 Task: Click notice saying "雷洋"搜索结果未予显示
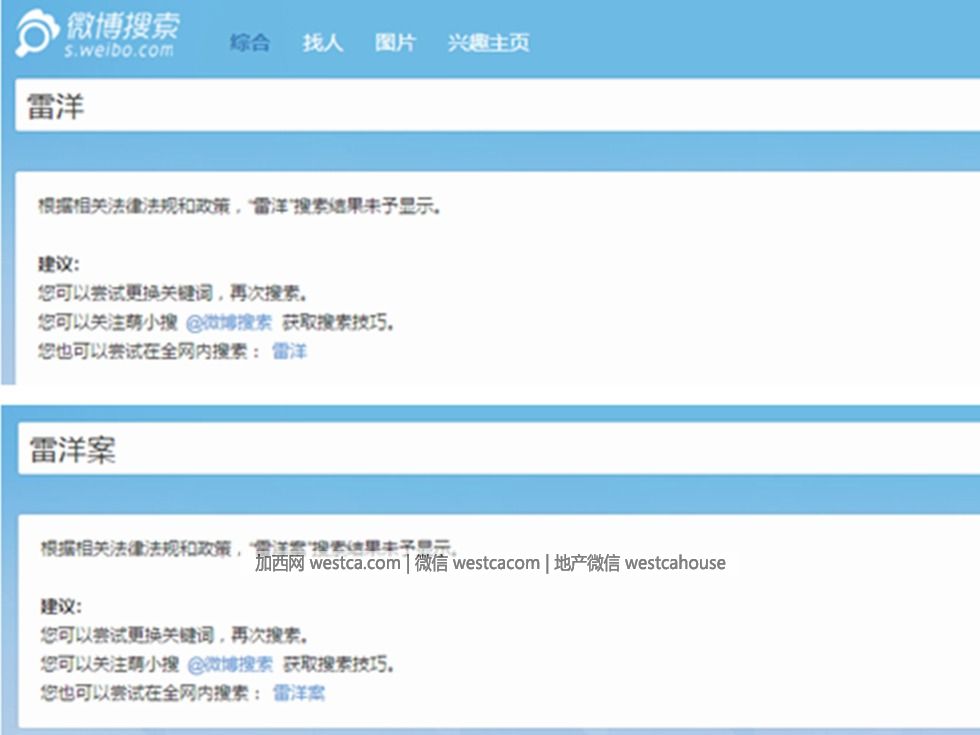tap(239, 206)
